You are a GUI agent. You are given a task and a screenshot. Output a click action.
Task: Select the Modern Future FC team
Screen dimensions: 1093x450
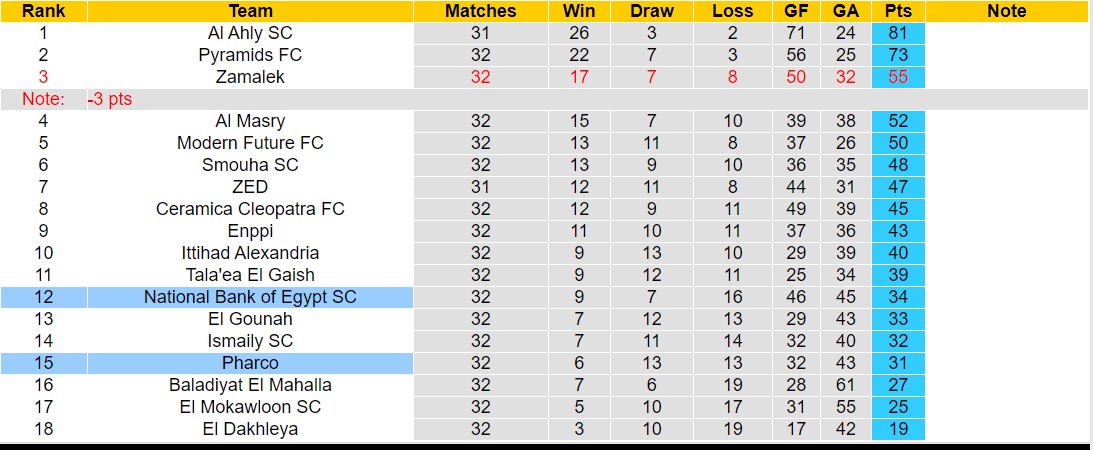250,143
